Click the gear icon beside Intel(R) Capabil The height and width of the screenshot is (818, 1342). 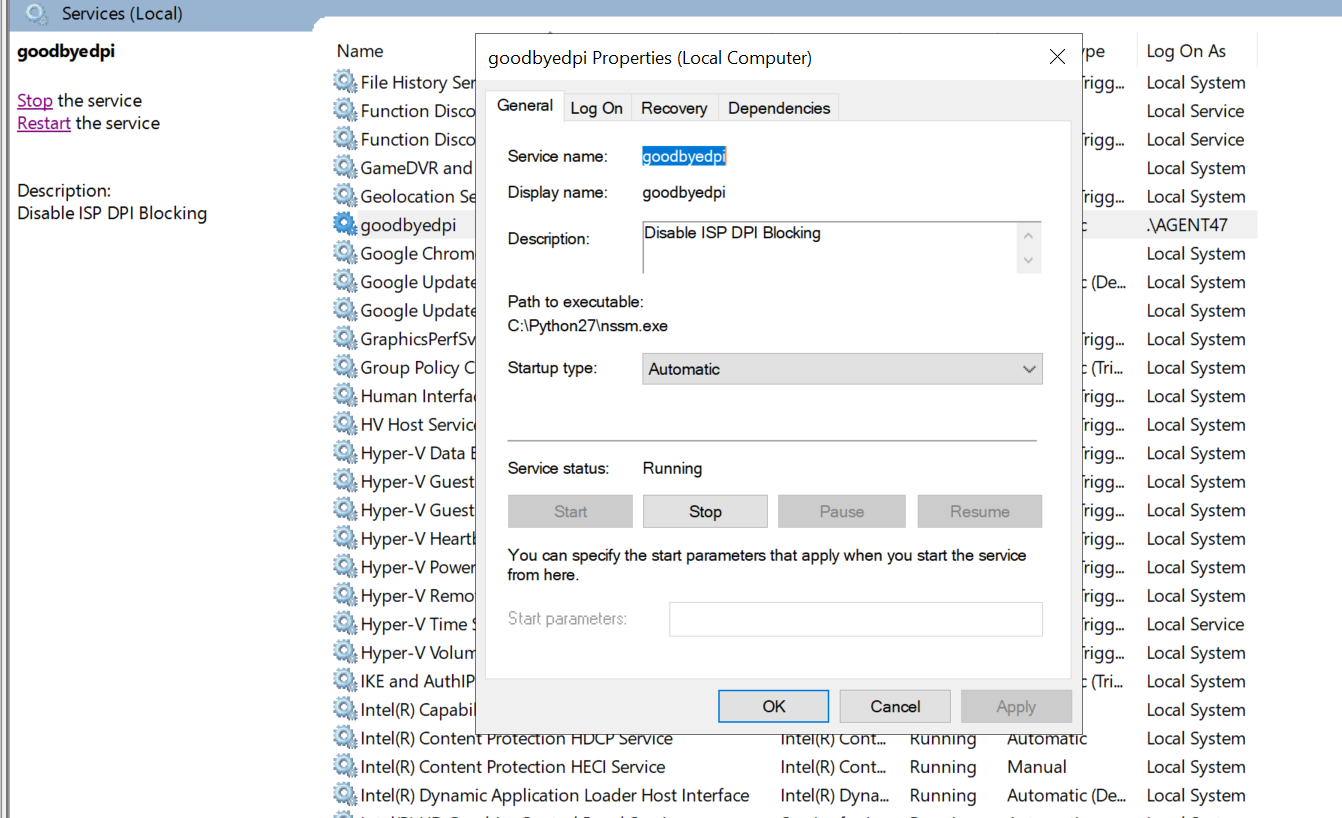point(345,709)
